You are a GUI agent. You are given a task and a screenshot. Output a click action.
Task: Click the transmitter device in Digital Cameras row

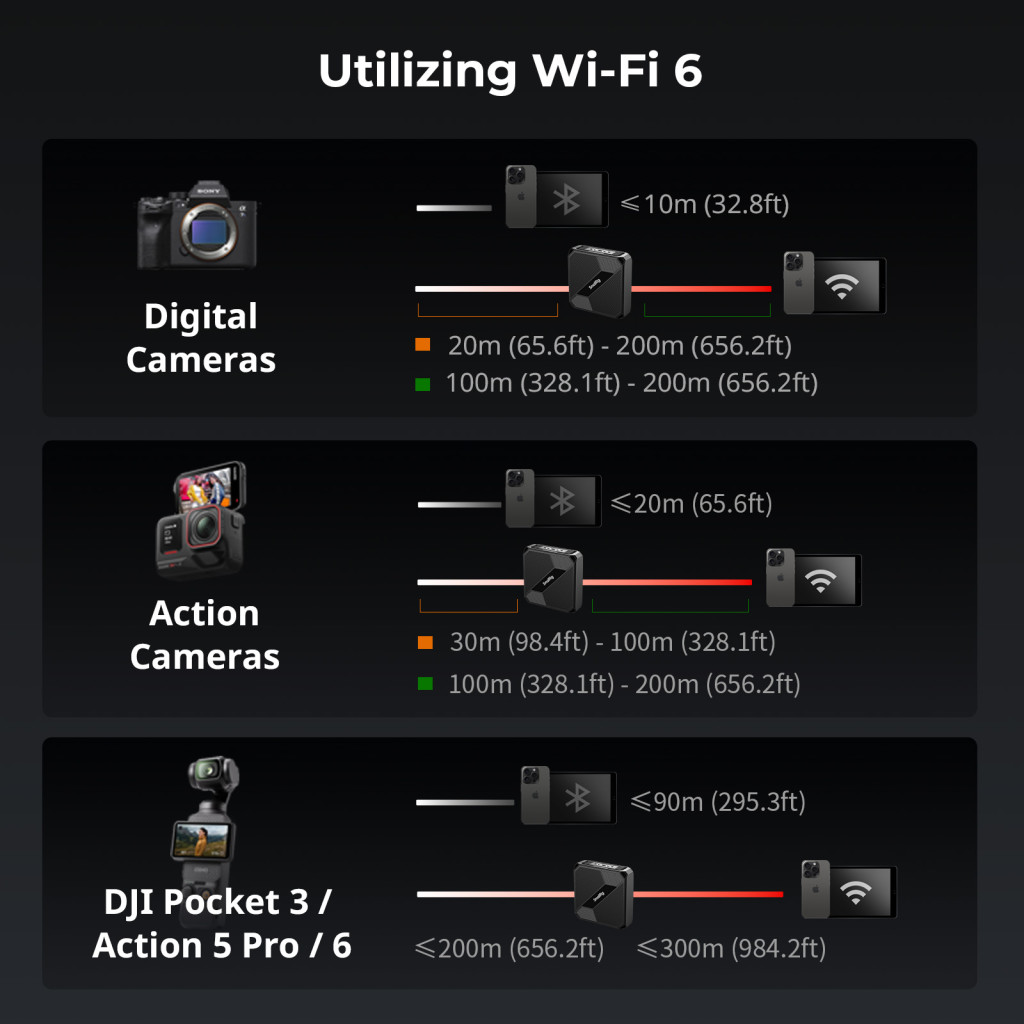coord(599,281)
